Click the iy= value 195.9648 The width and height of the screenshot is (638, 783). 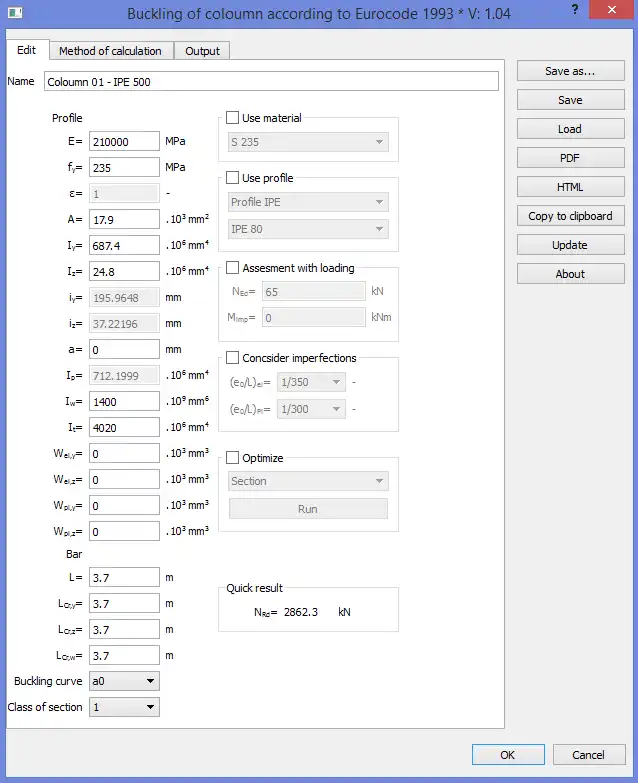[x=124, y=297]
